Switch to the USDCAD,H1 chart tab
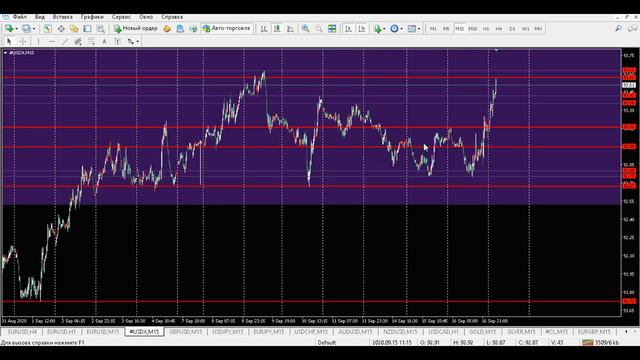Image resolution: width=640 pixels, height=360 pixels. [x=443, y=332]
